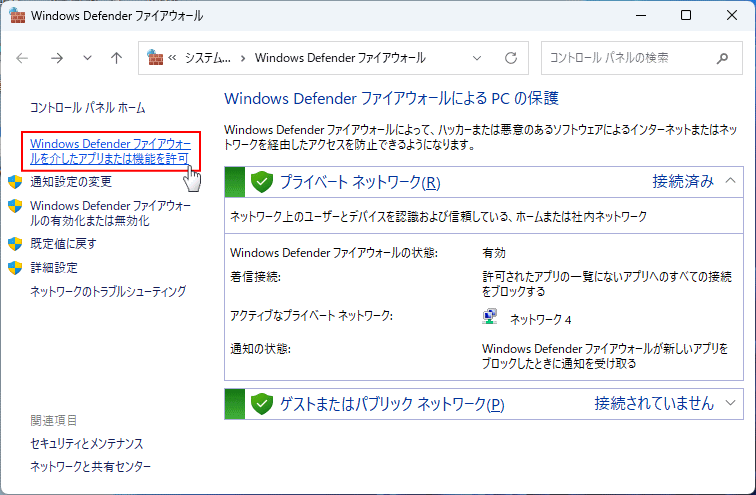Click ゲストまたはパブリック ネットワーク(P) heading
Screen dimensions: 756x495
click(x=392, y=404)
